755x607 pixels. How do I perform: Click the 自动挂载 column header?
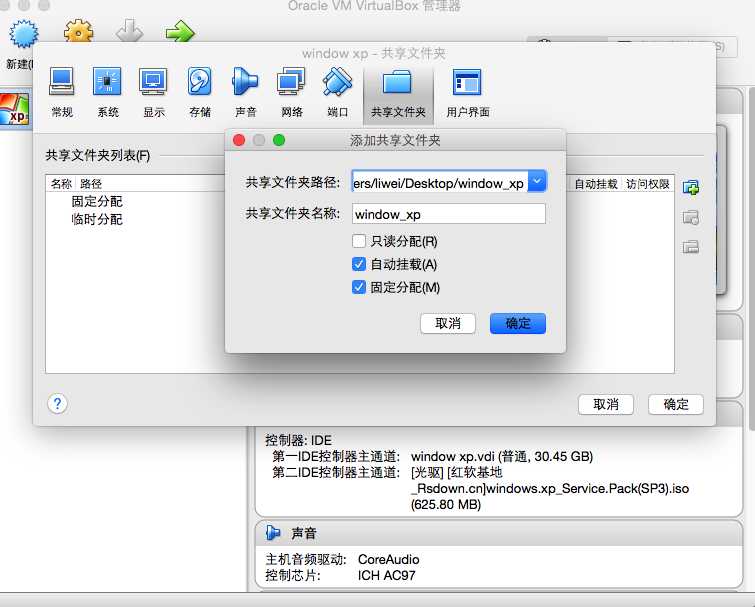[596, 184]
